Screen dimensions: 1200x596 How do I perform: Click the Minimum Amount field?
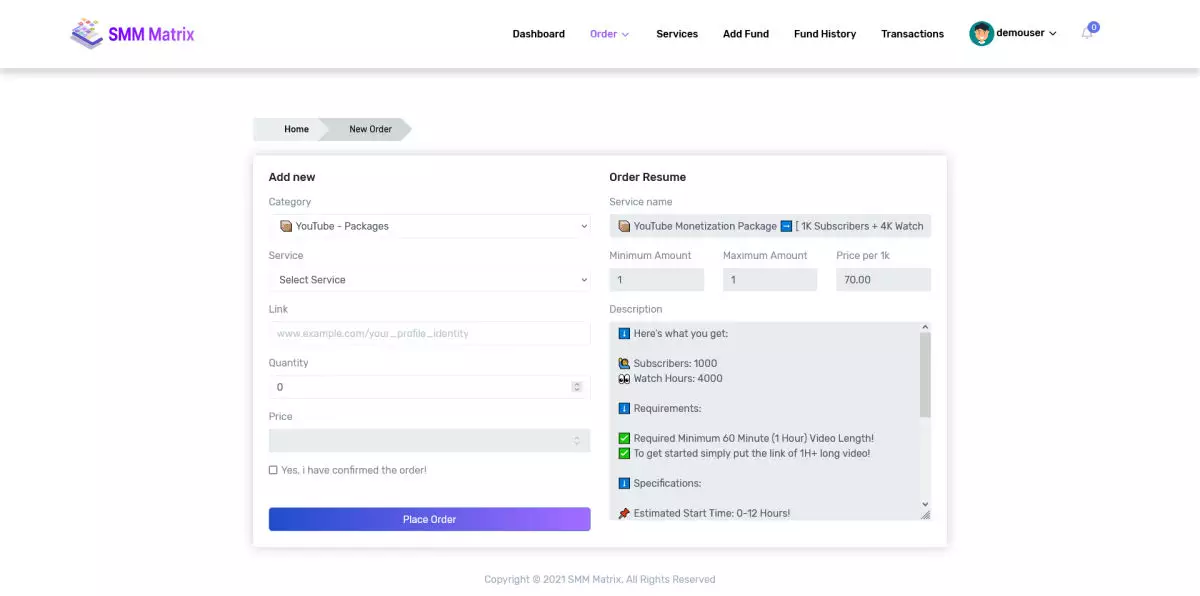tap(657, 280)
